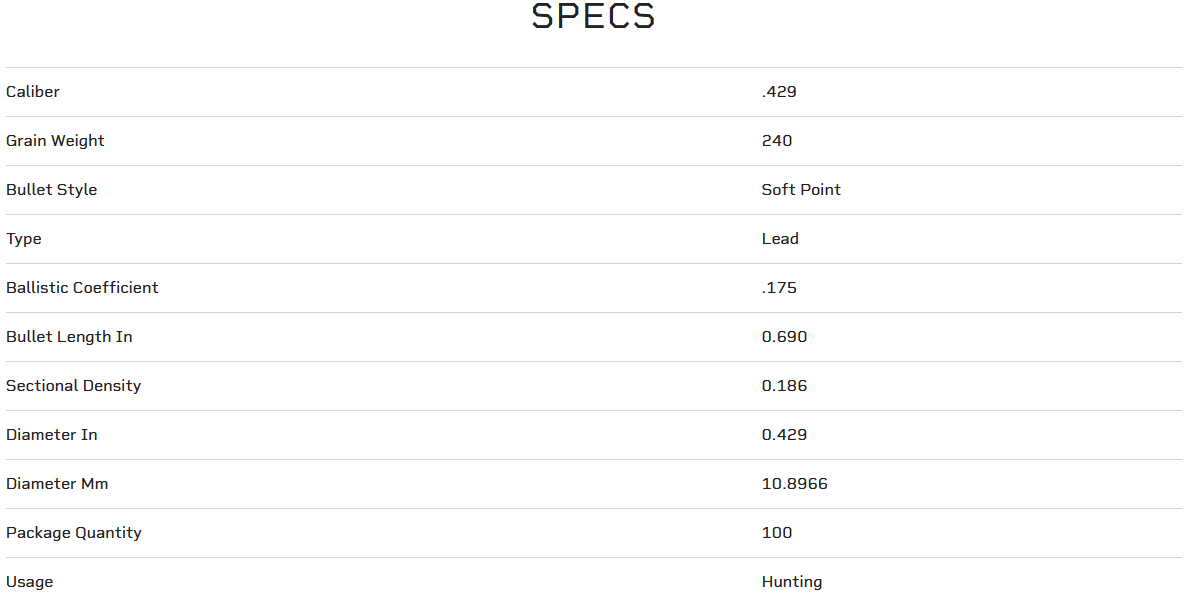
Task: Click the Package Quantity label
Action: 74,533
